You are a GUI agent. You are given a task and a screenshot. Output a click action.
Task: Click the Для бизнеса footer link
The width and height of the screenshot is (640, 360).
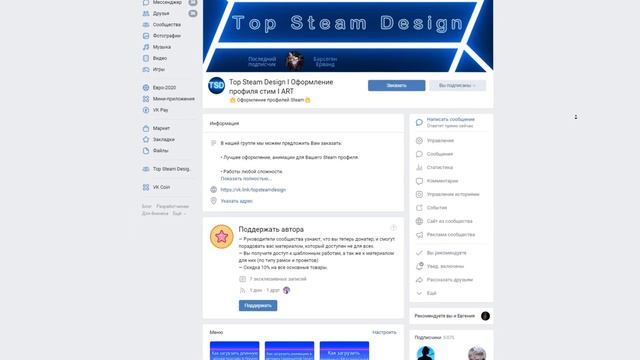[155, 213]
